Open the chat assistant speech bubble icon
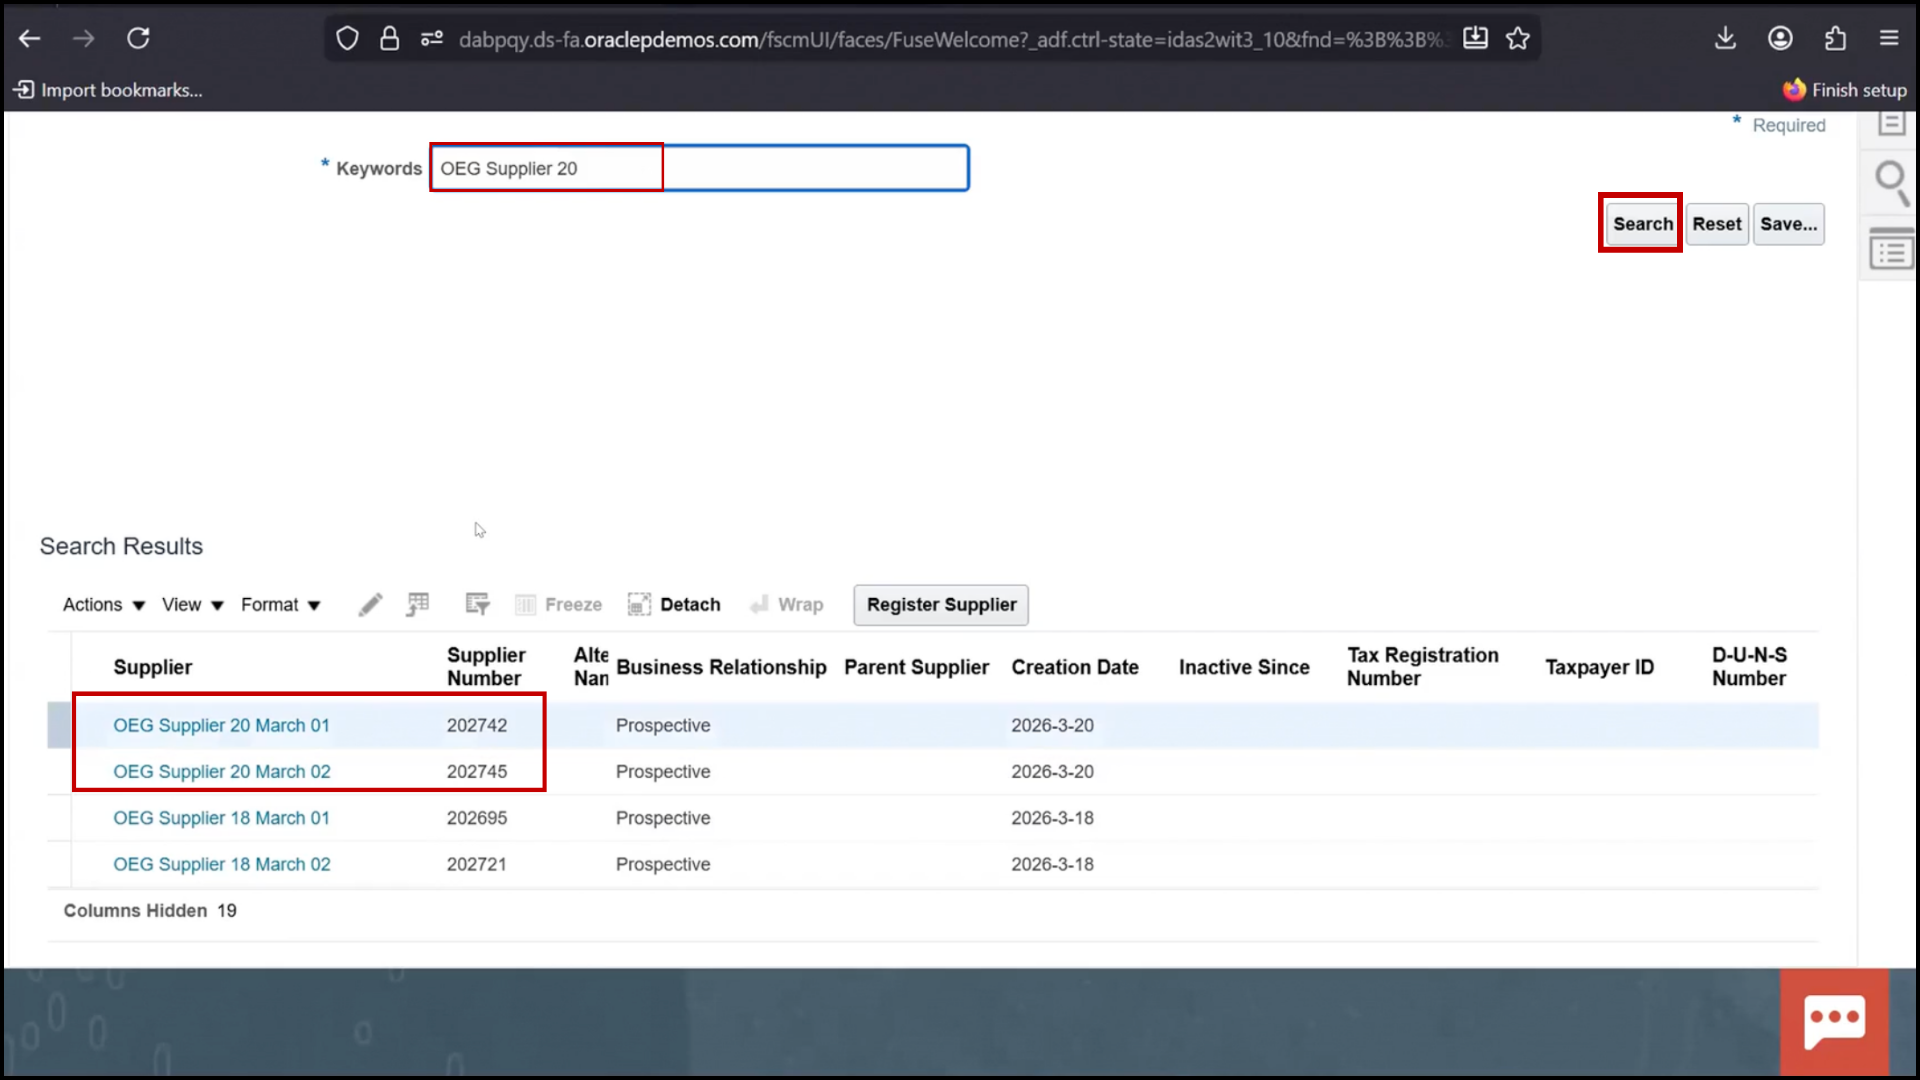This screenshot has width=1920, height=1080. pos(1834,1022)
